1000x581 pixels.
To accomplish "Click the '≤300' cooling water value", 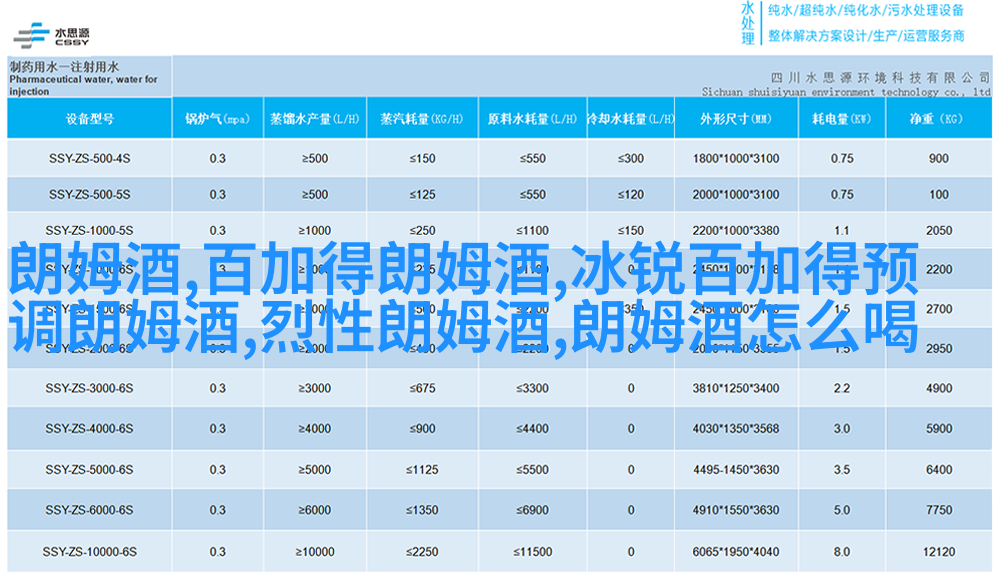I will (631, 158).
